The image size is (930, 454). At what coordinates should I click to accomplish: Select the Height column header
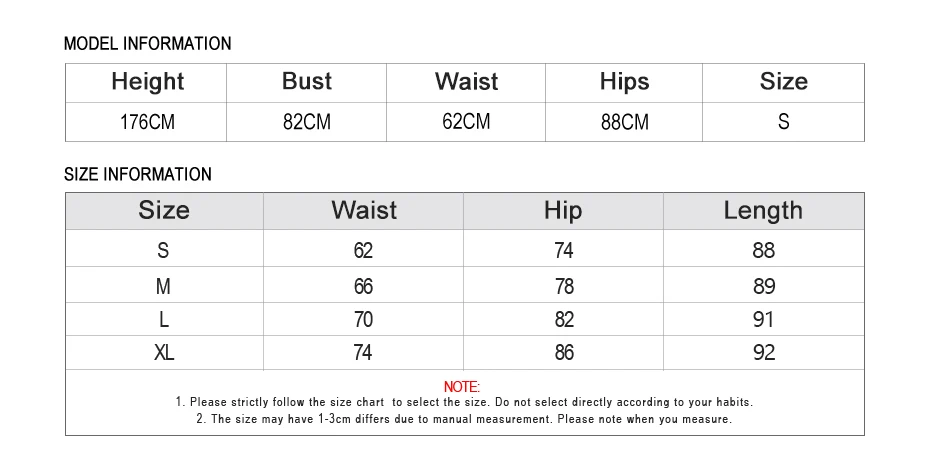click(x=148, y=81)
